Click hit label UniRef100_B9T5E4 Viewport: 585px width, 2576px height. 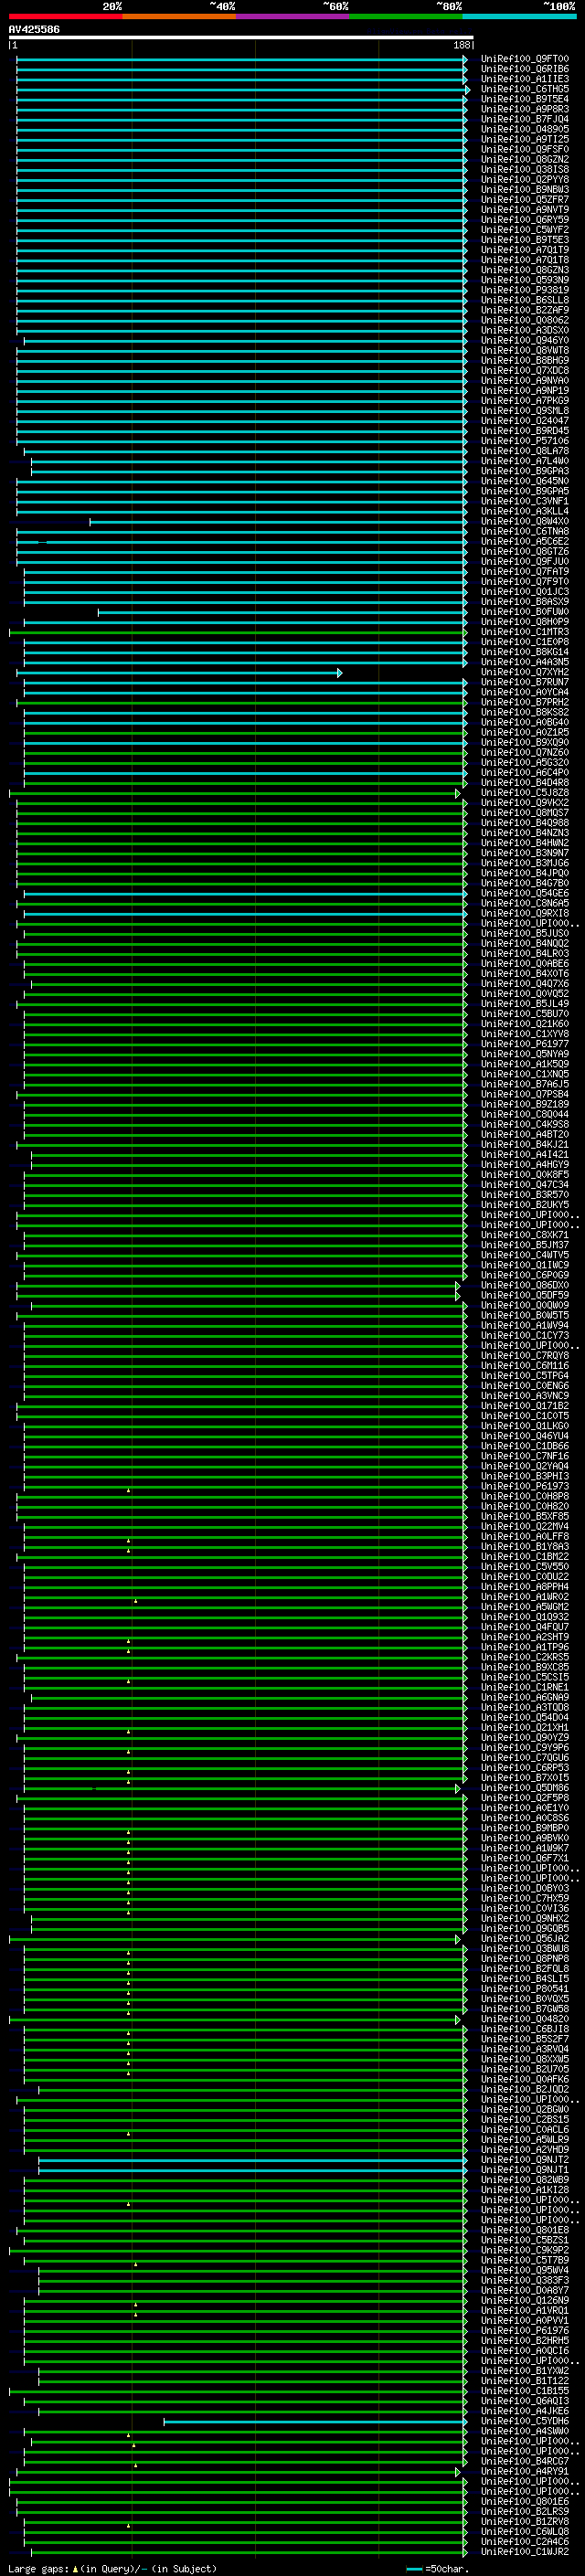[x=525, y=99]
